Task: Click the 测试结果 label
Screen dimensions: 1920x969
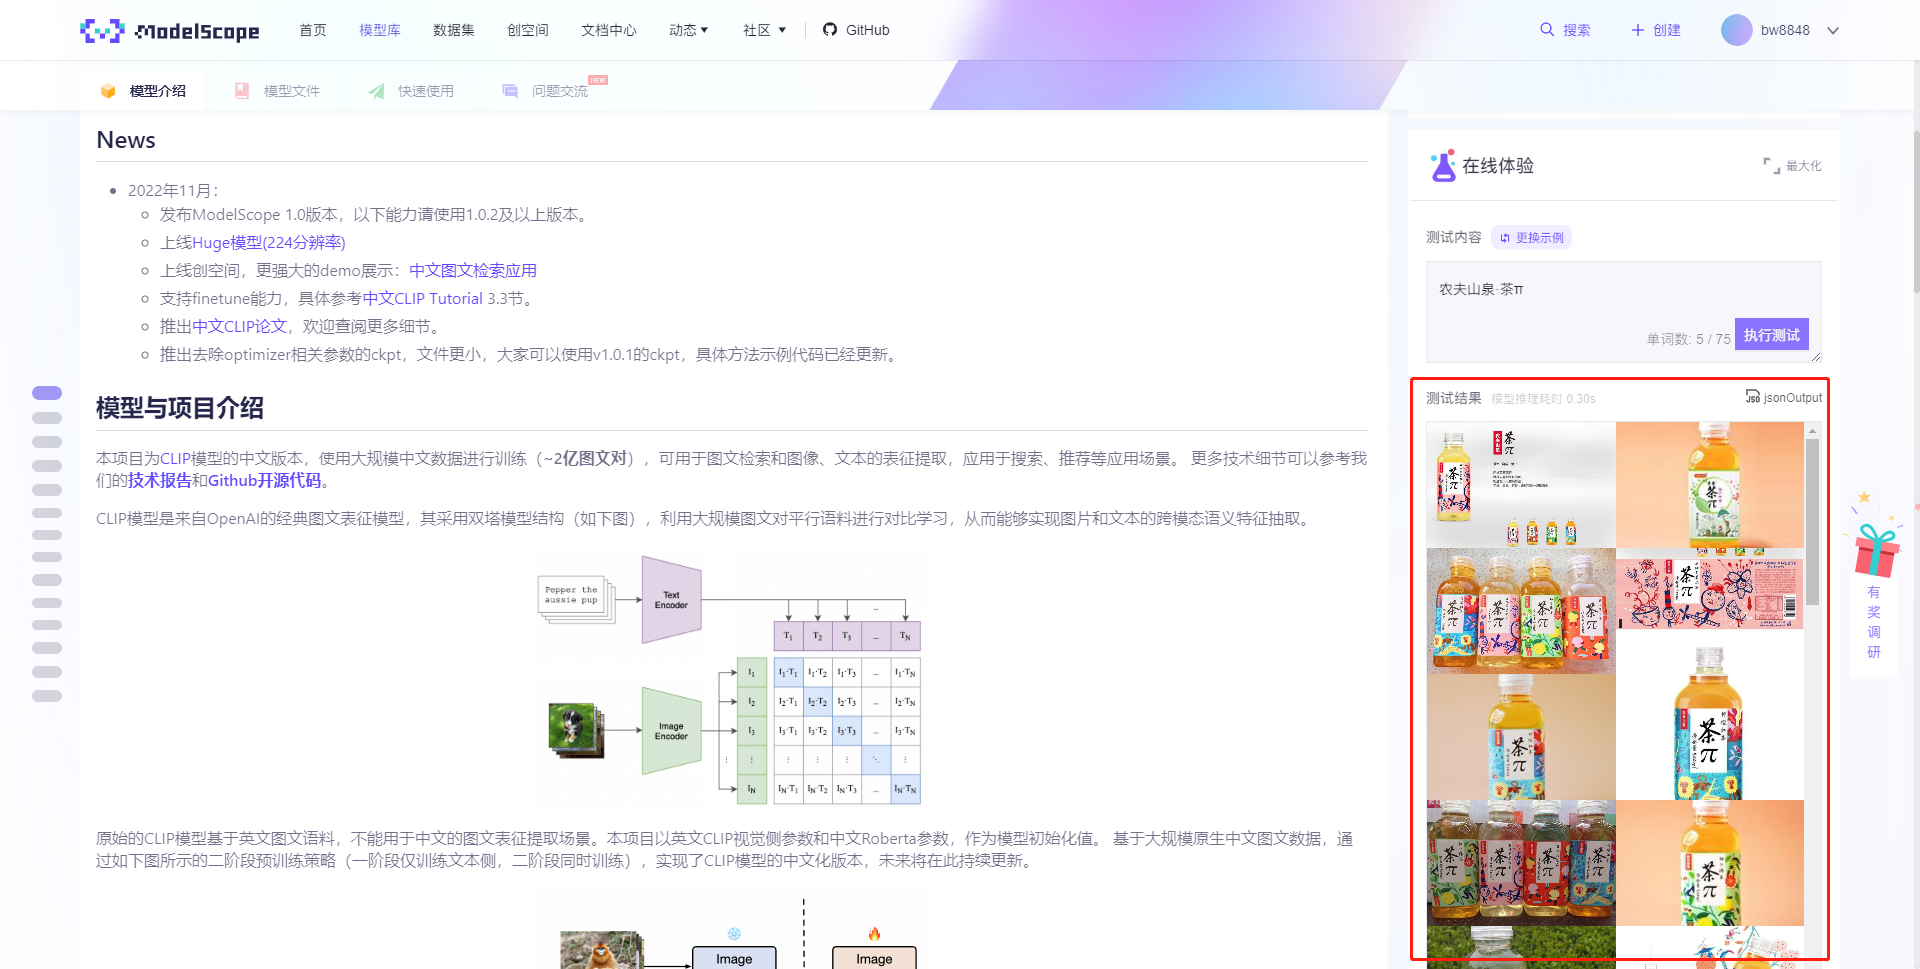Action: 1454,398
